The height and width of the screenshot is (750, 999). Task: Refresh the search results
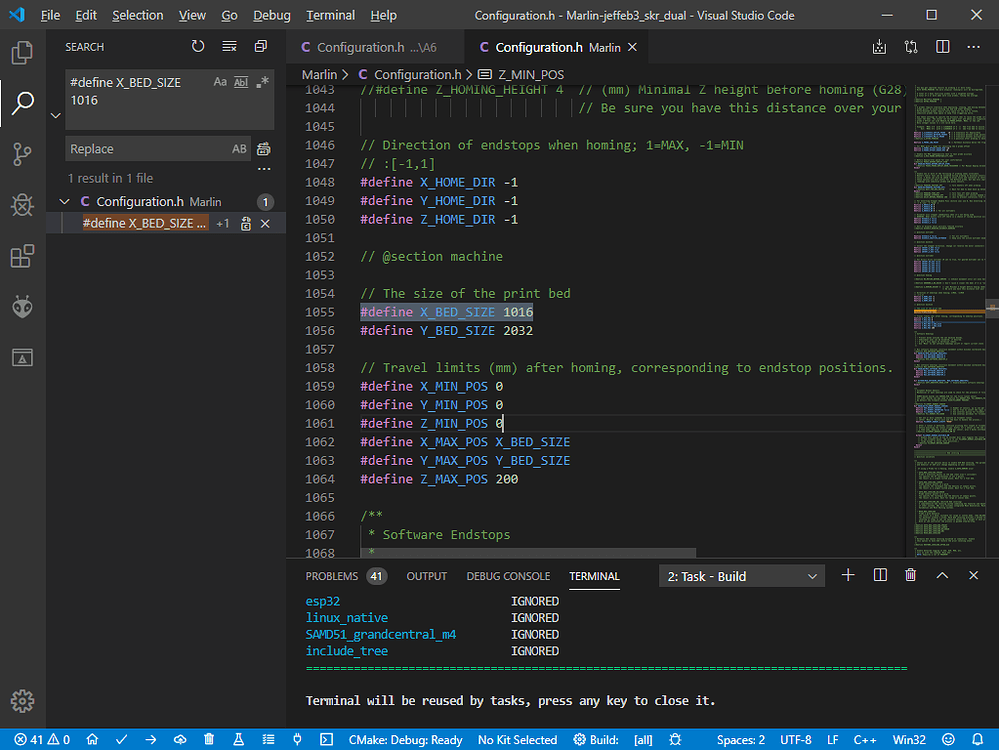[198, 46]
